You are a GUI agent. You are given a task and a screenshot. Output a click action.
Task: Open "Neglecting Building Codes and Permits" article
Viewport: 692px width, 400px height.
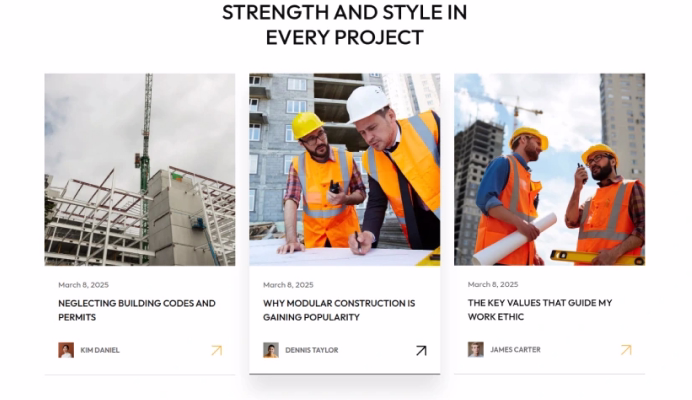coord(137,310)
